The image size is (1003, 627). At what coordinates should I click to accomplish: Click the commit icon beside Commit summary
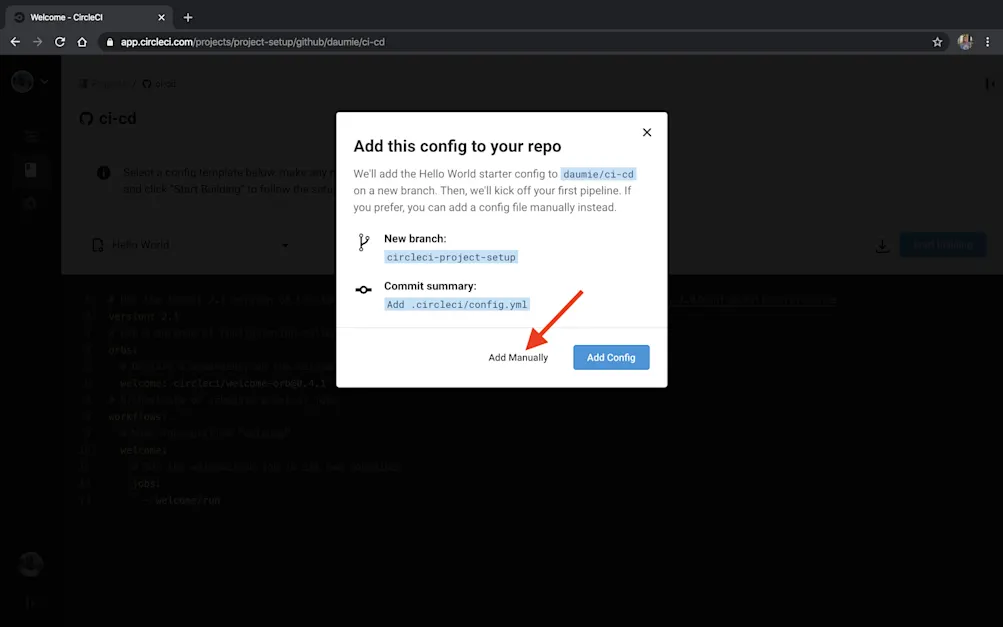pos(363,290)
